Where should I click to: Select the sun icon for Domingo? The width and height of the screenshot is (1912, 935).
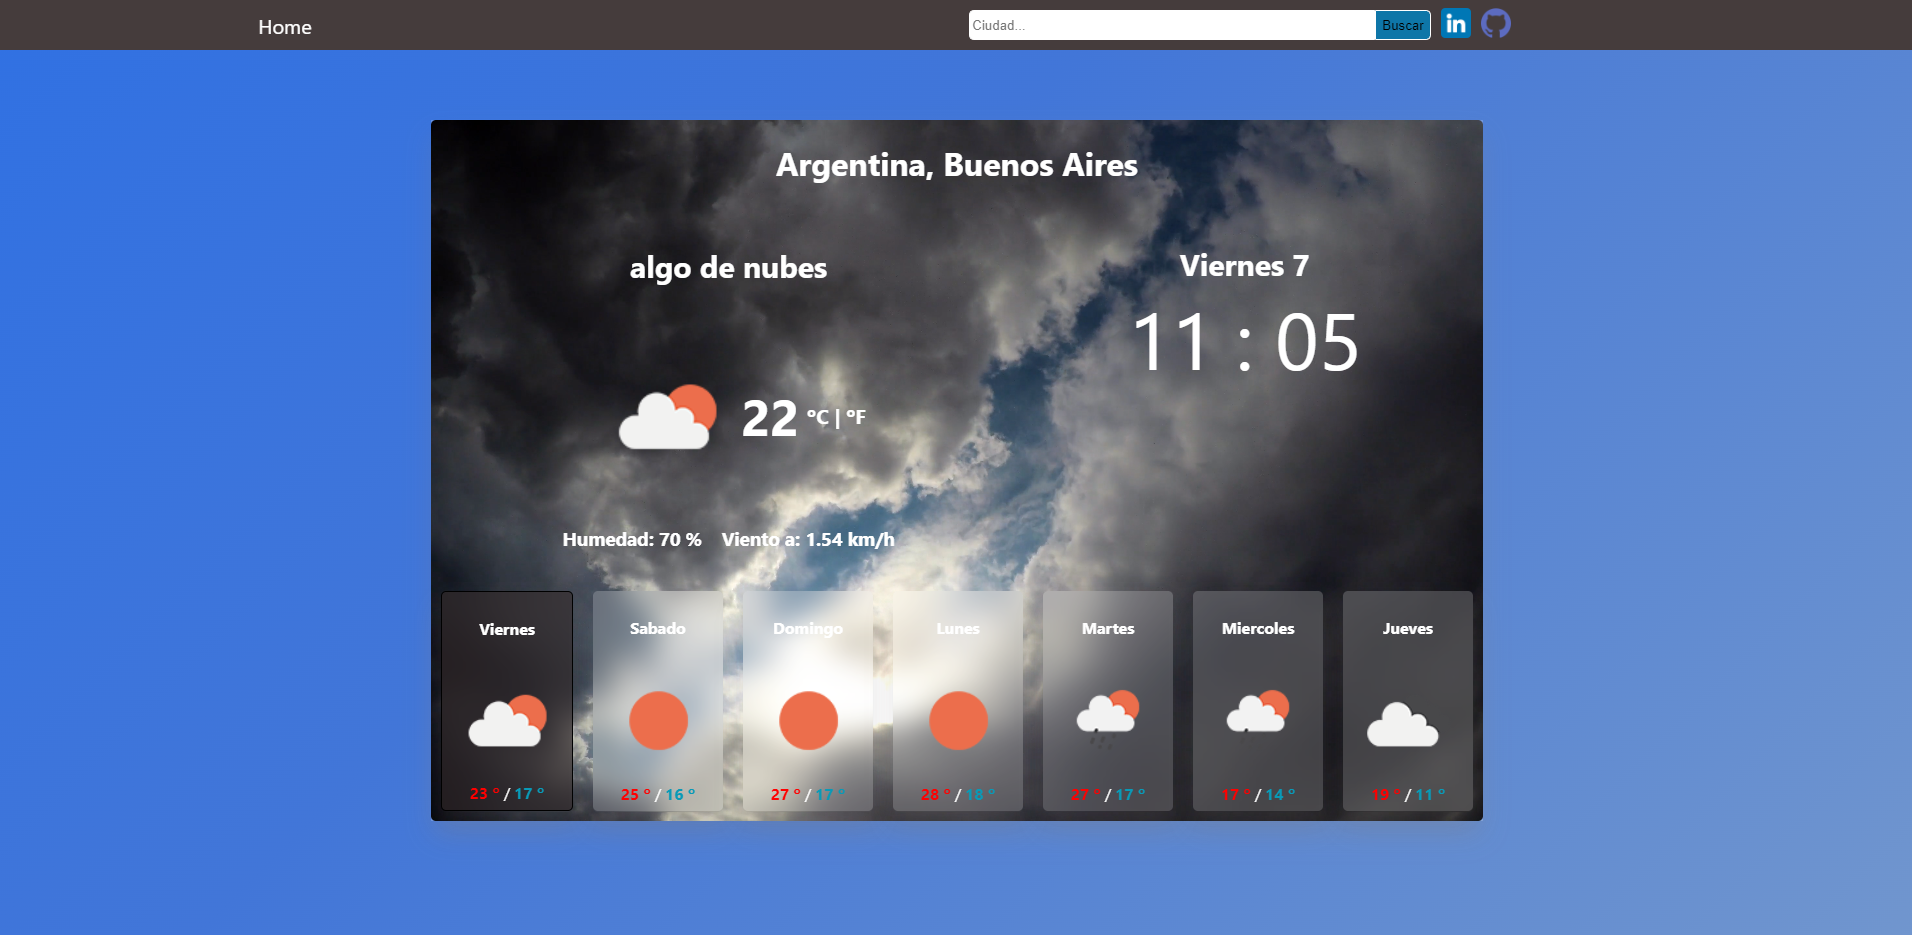(807, 719)
